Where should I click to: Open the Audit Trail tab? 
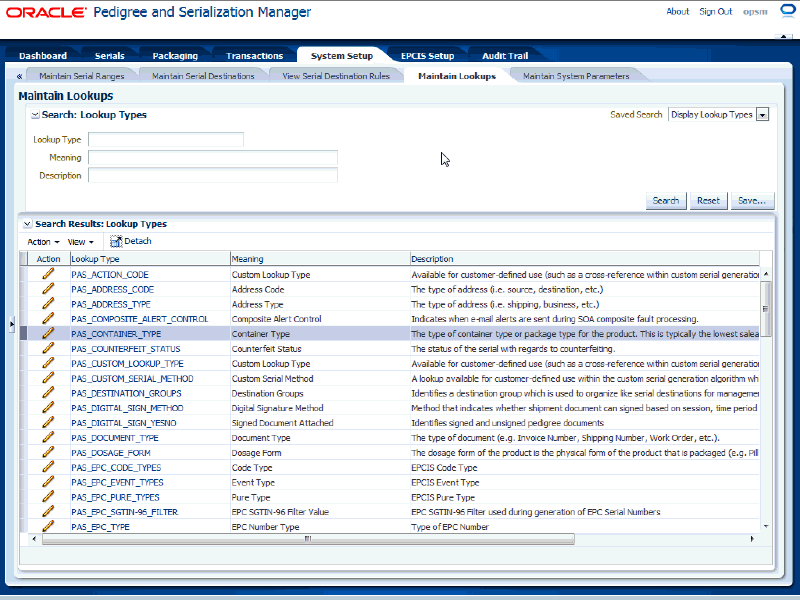click(505, 56)
